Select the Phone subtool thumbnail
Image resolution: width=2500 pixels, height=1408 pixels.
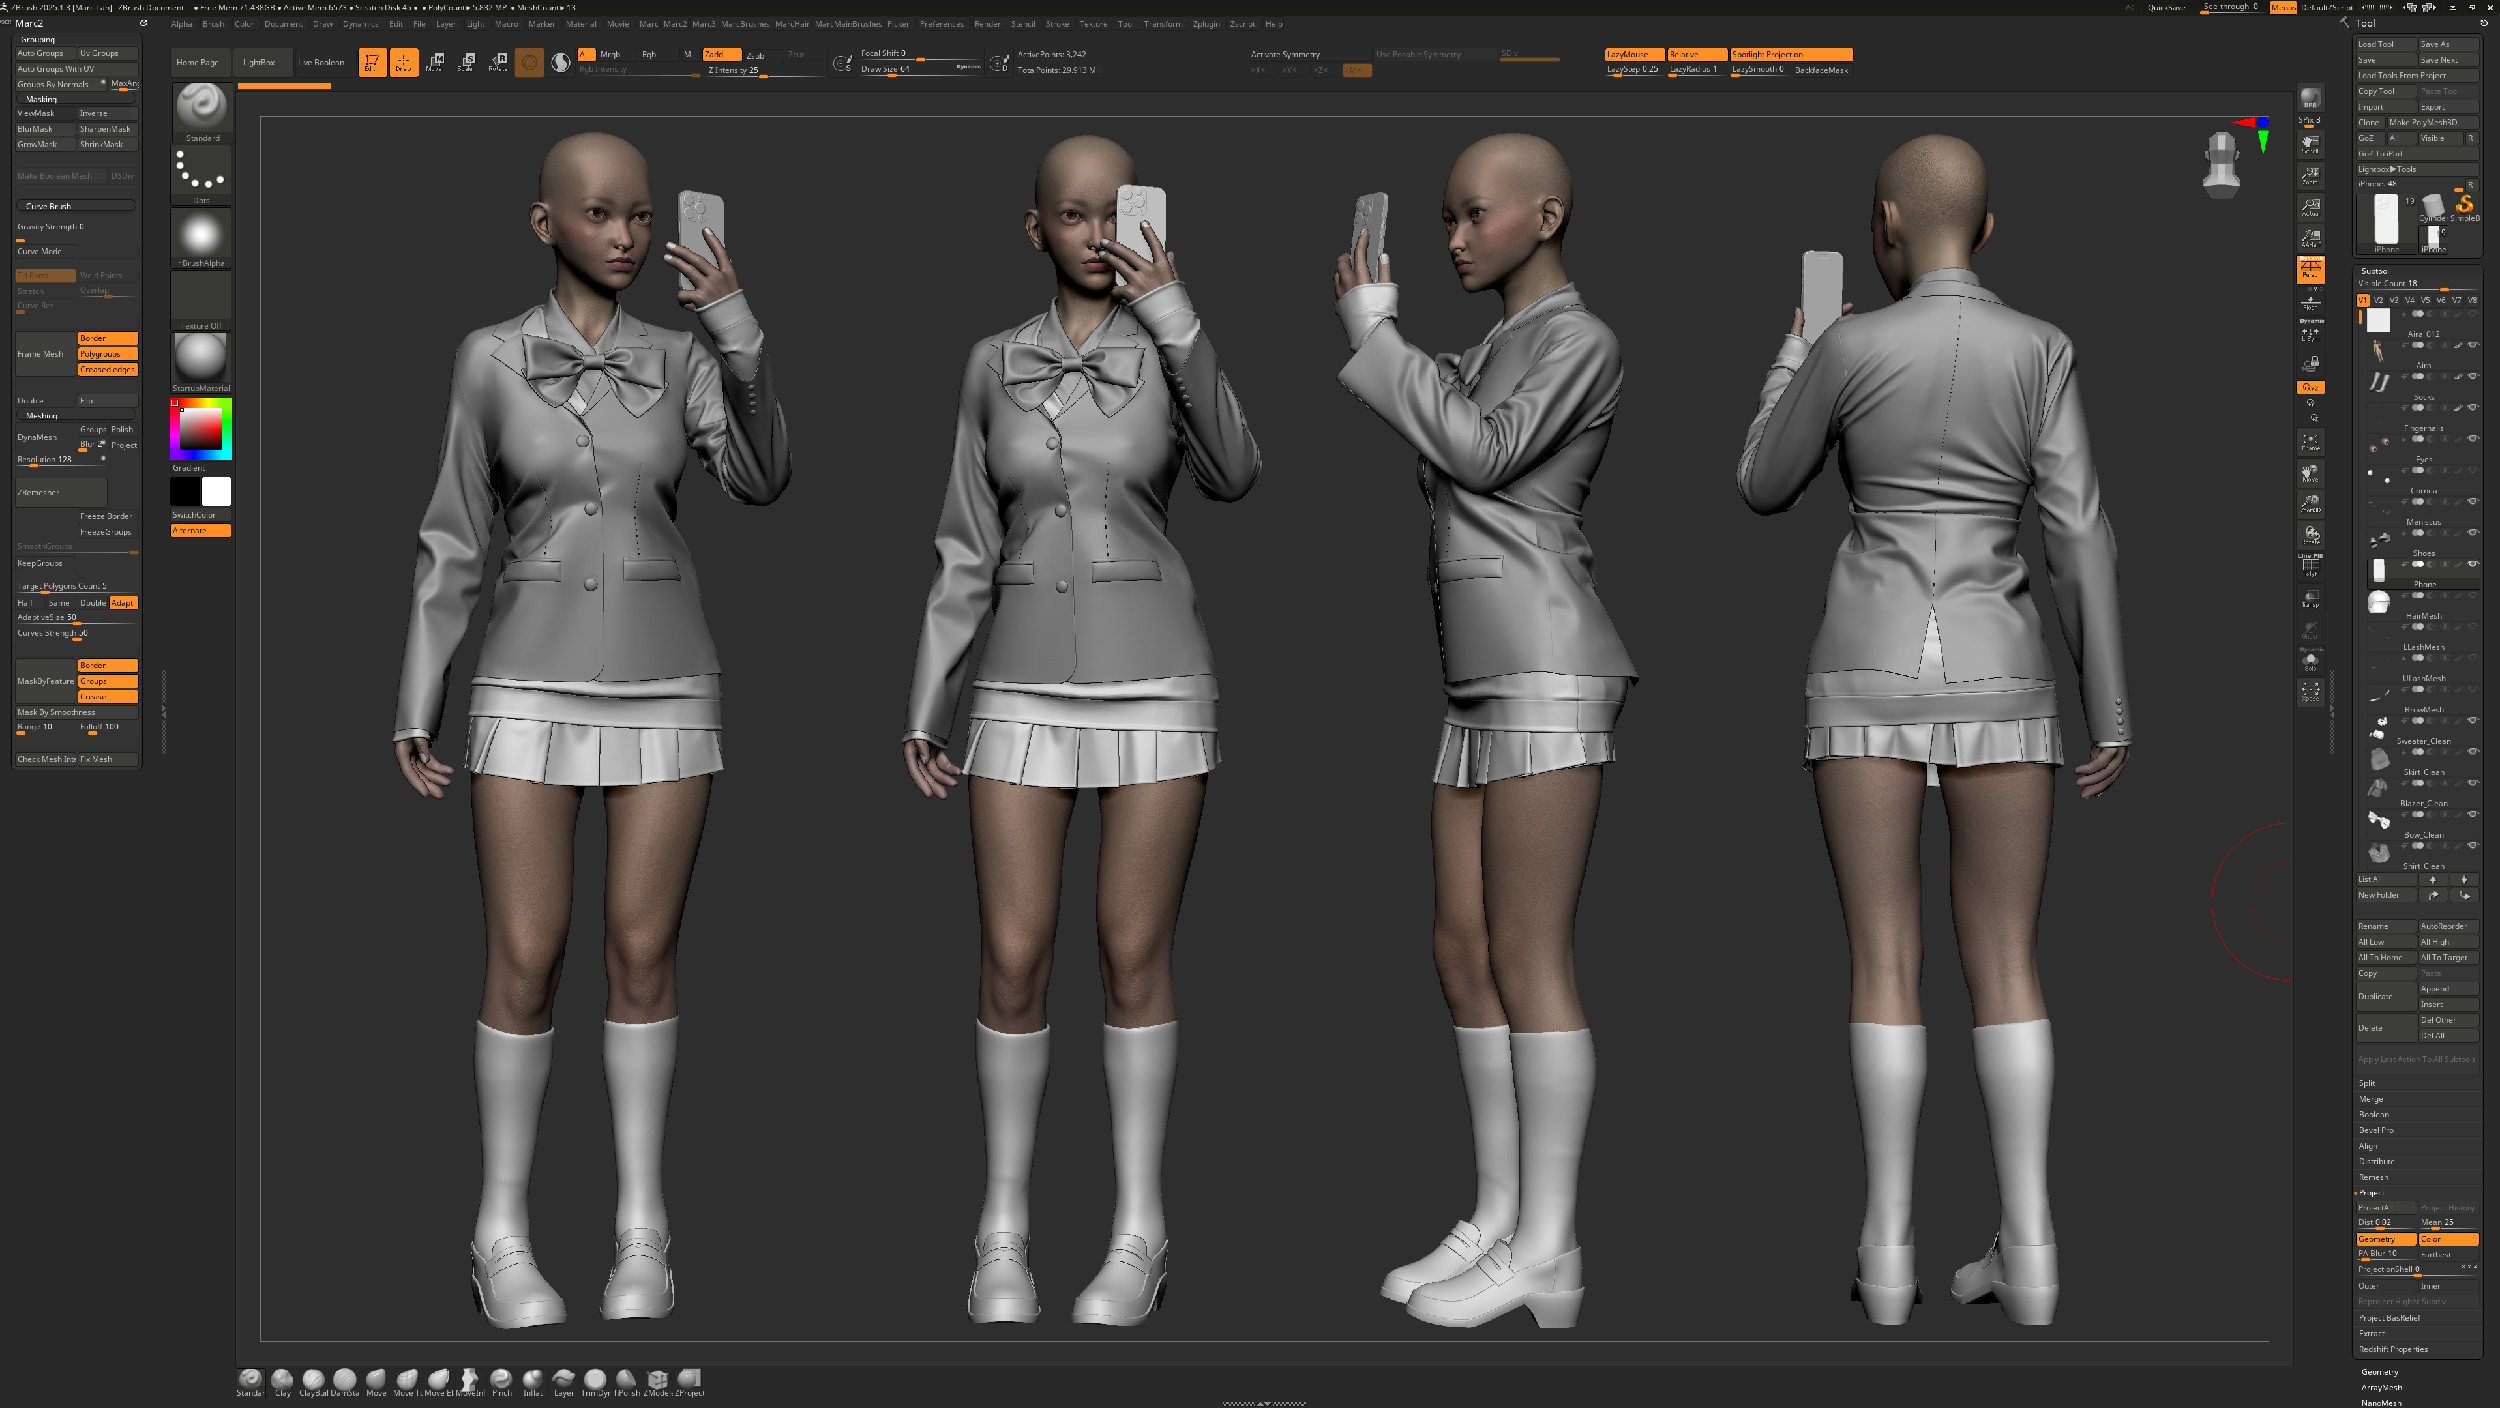2379,571
